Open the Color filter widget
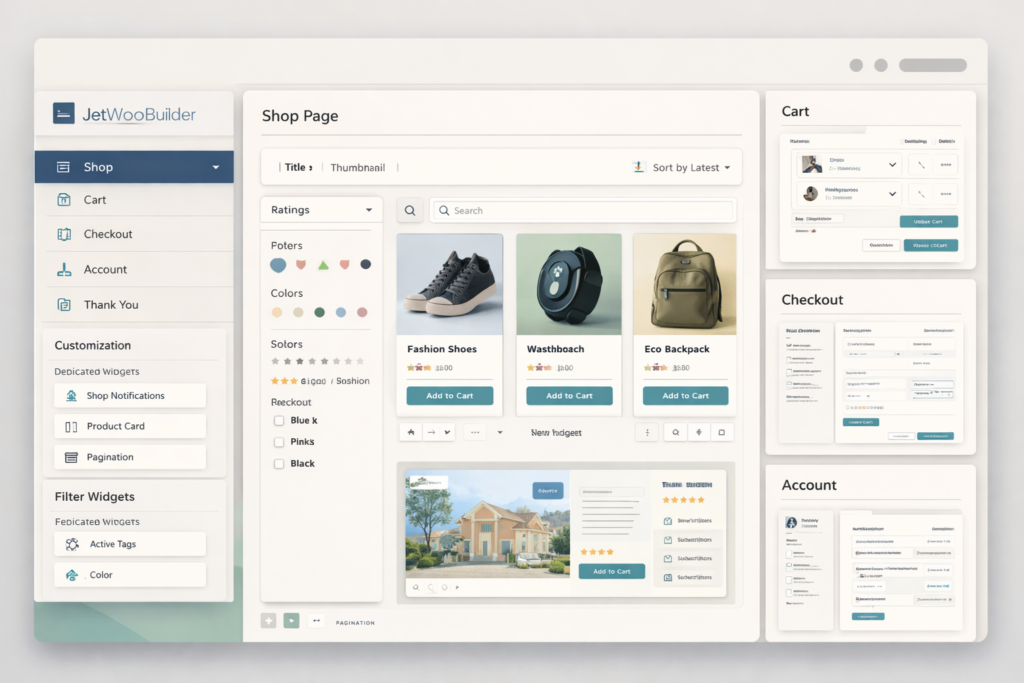Viewport: 1024px width, 683px height. point(130,574)
